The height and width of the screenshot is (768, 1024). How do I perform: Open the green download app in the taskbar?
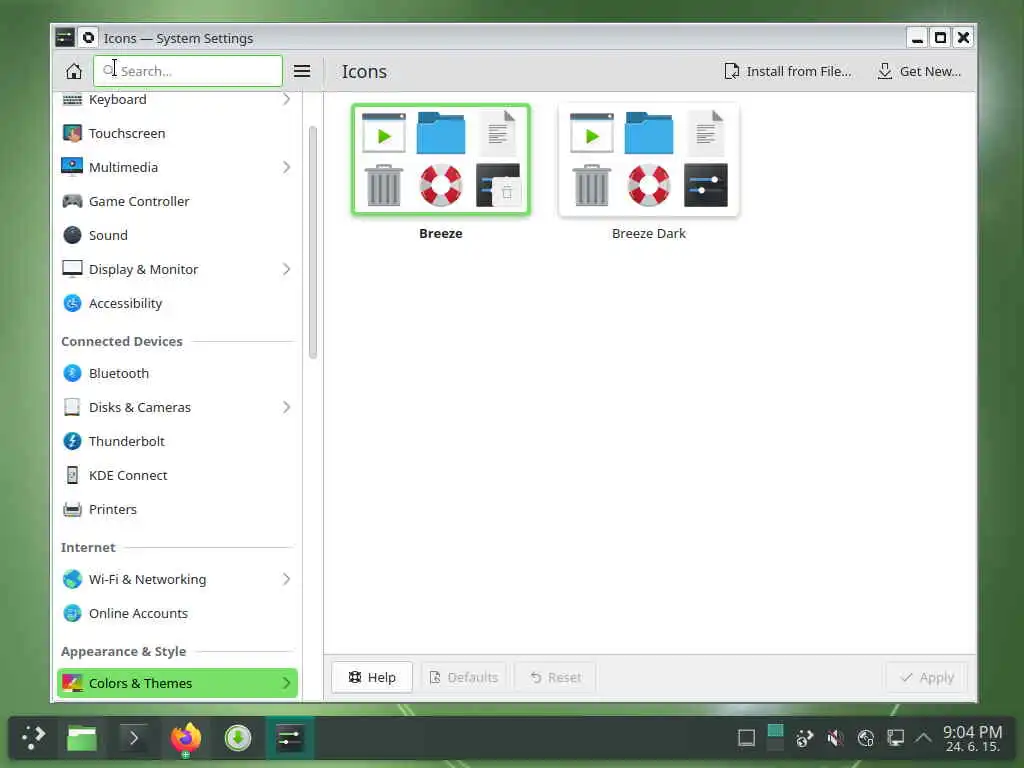(238, 738)
